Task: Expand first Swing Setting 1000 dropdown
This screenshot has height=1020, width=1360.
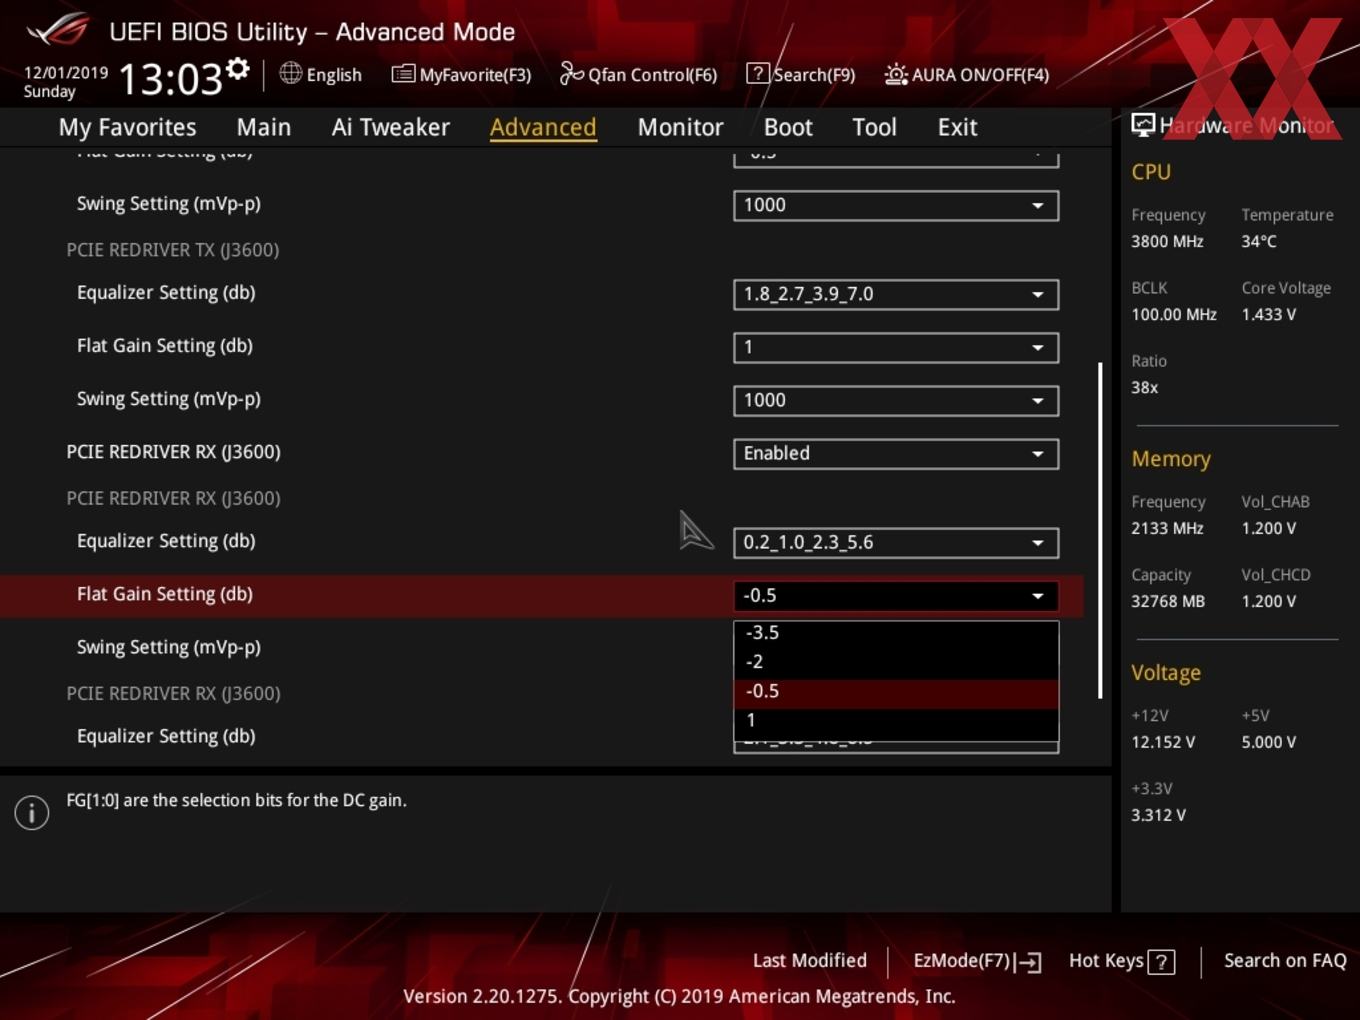Action: [x=896, y=205]
